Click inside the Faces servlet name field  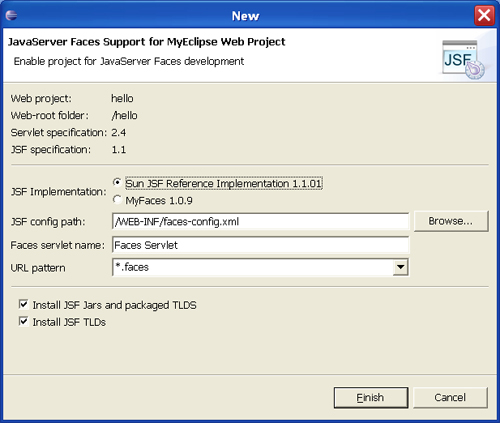click(261, 245)
